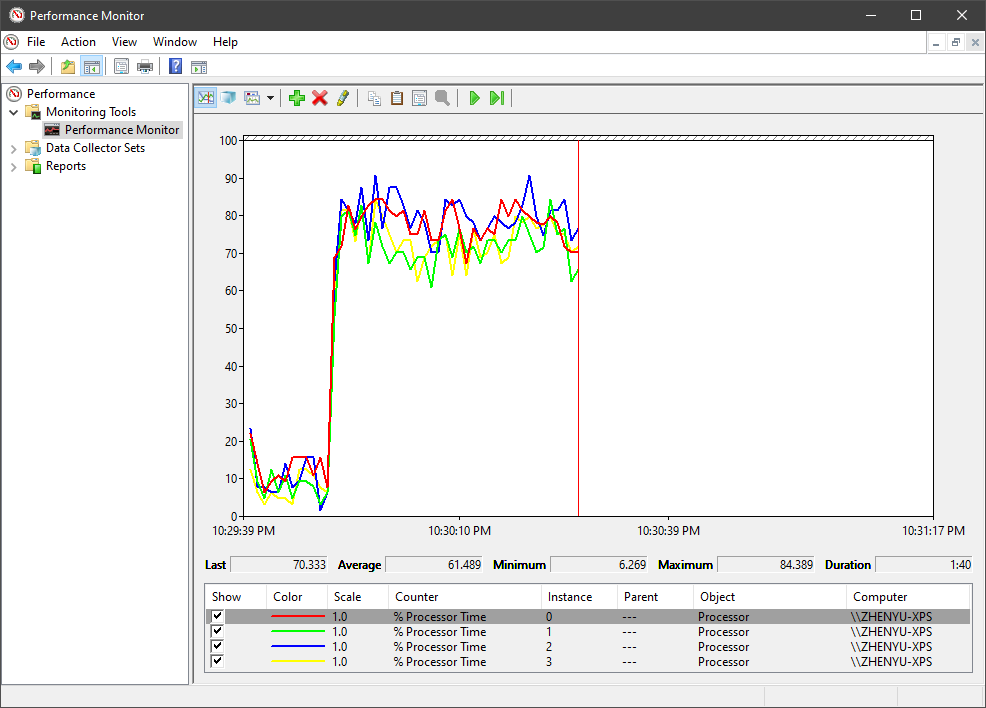The width and height of the screenshot is (986, 708).
Task: Toggle the Highlight pencil icon
Action: pos(343,98)
